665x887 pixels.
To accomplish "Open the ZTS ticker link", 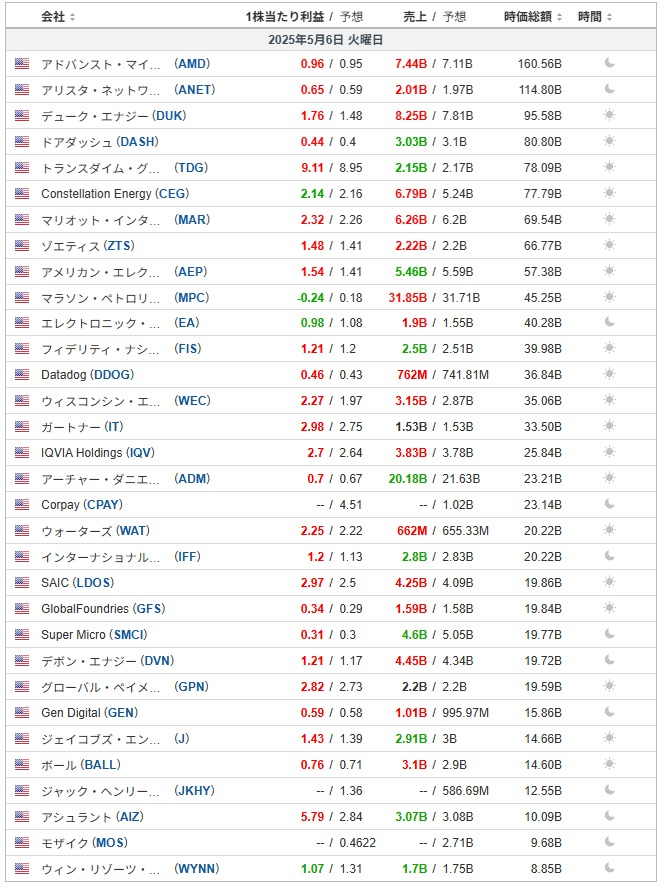I will click(119, 246).
